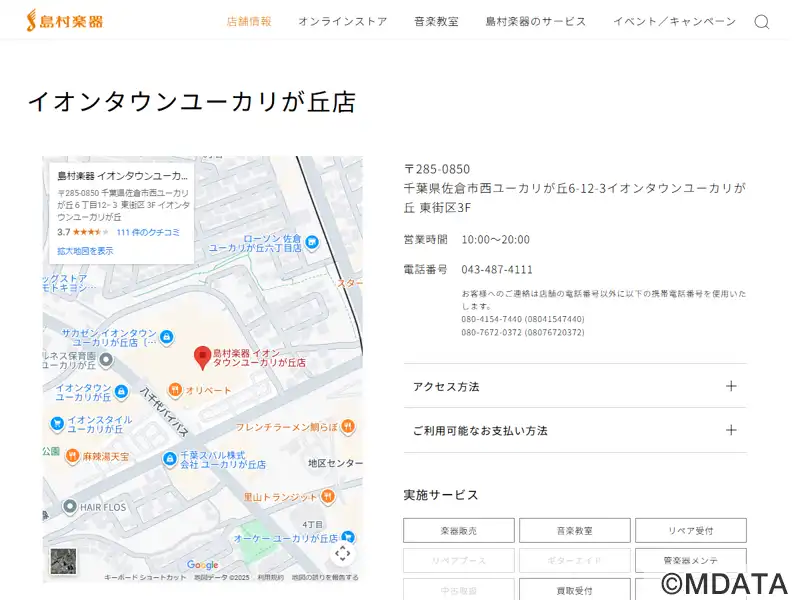Expand ご利用可能なお支払い方法 plus icon

[x=731, y=430]
